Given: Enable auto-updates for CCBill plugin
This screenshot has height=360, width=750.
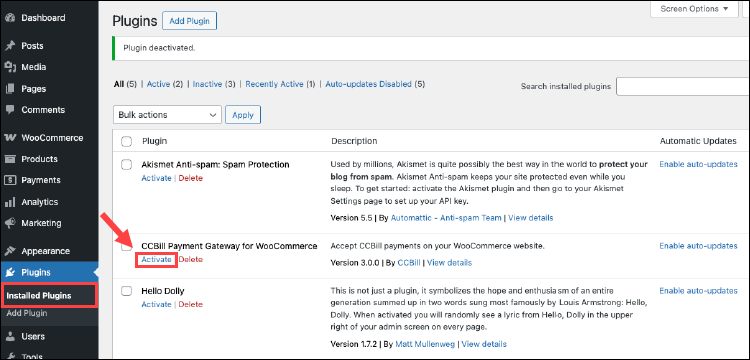Looking at the screenshot, I should (x=698, y=246).
